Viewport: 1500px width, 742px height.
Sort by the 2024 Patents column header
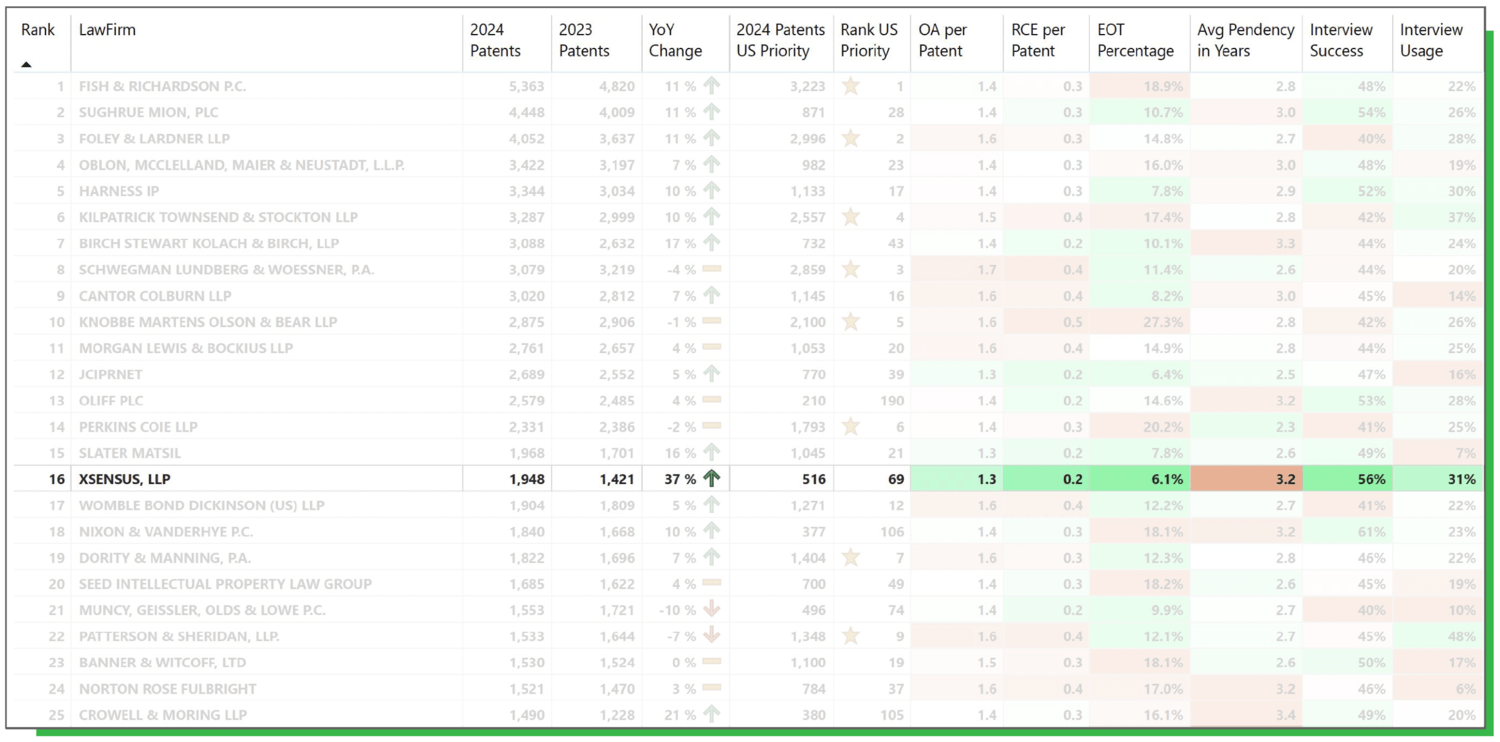pyautogui.click(x=495, y=40)
